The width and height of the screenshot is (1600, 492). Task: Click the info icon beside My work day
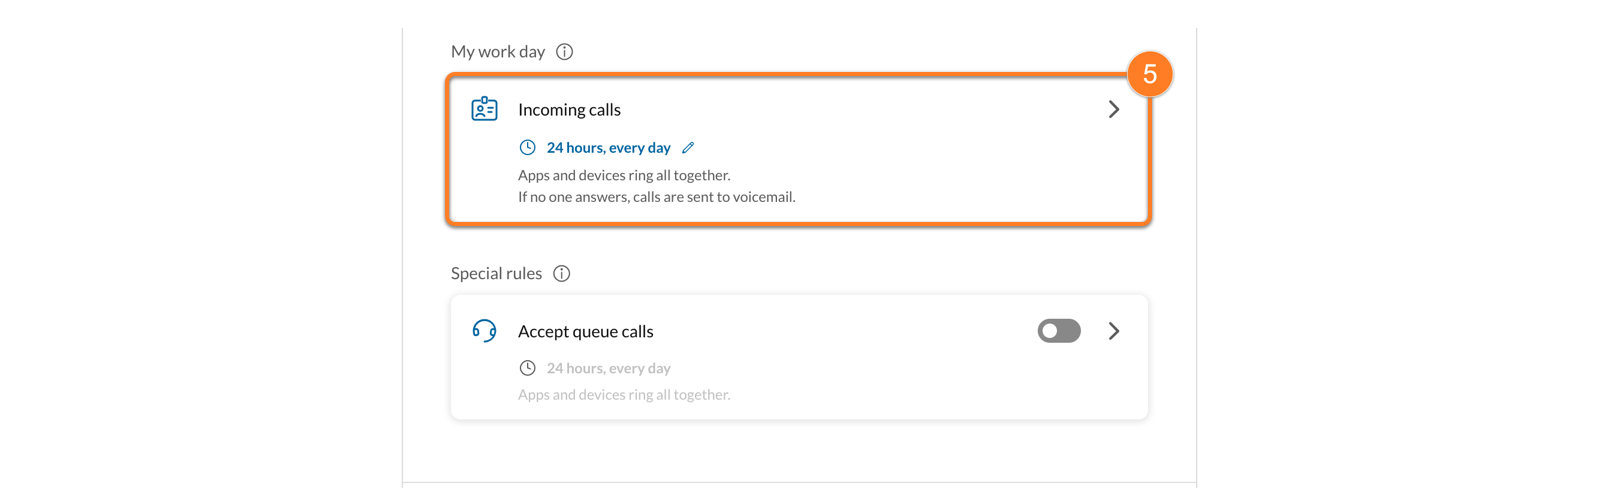(x=564, y=52)
